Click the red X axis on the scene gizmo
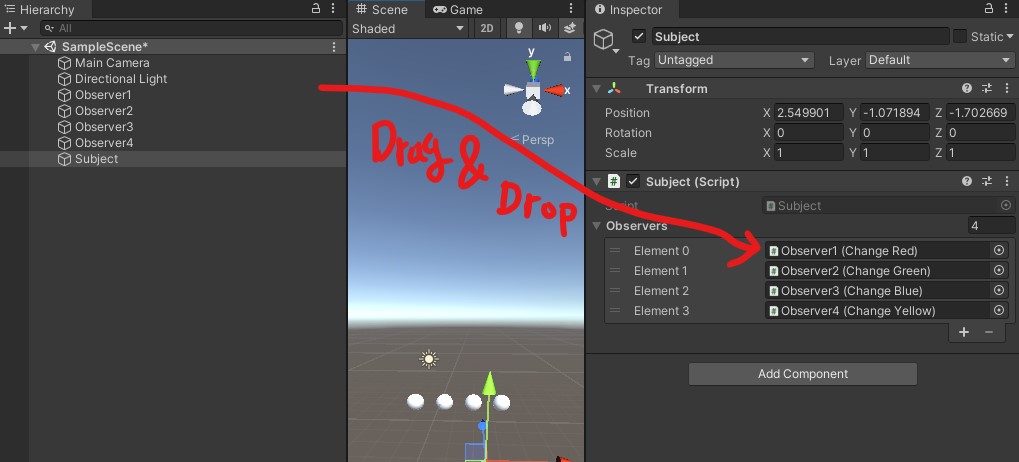 click(554, 90)
